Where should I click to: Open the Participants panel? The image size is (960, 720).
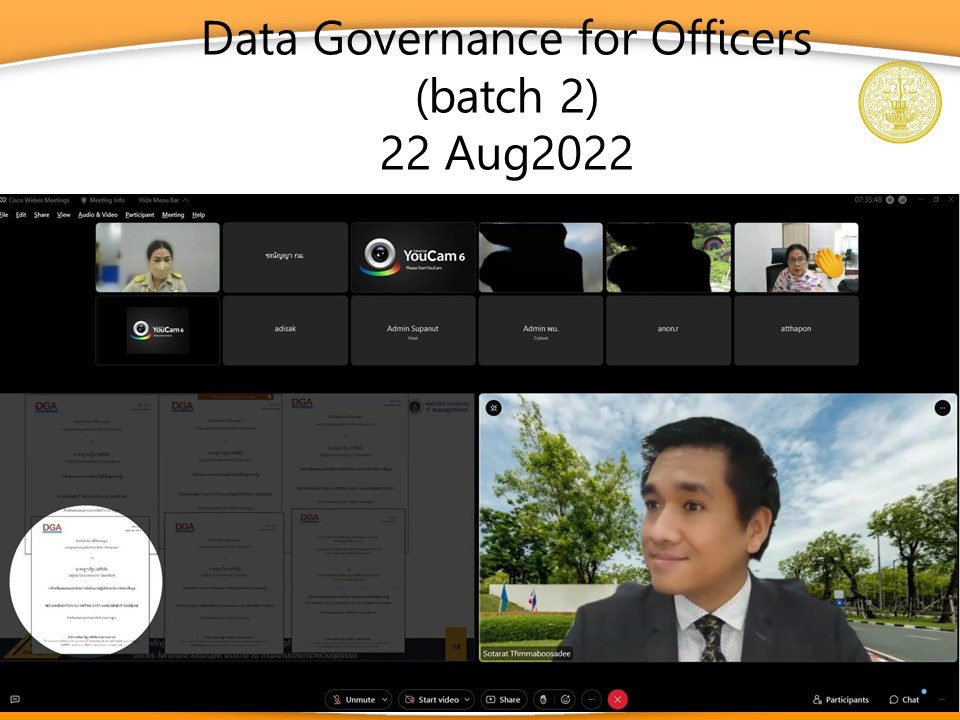[x=841, y=699]
